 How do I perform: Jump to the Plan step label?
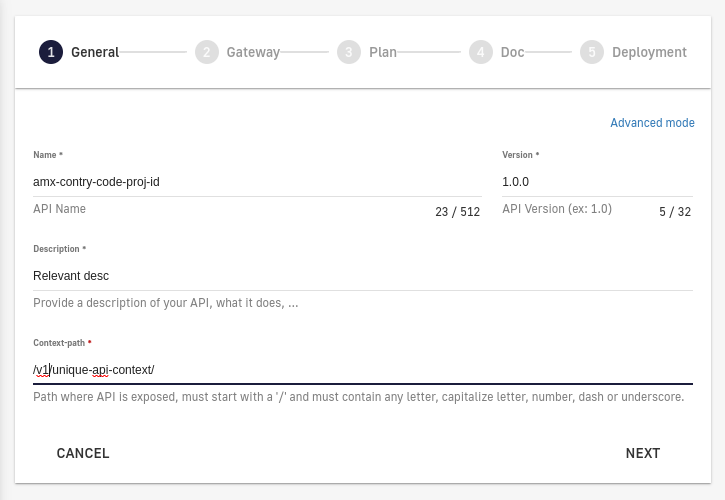(383, 52)
